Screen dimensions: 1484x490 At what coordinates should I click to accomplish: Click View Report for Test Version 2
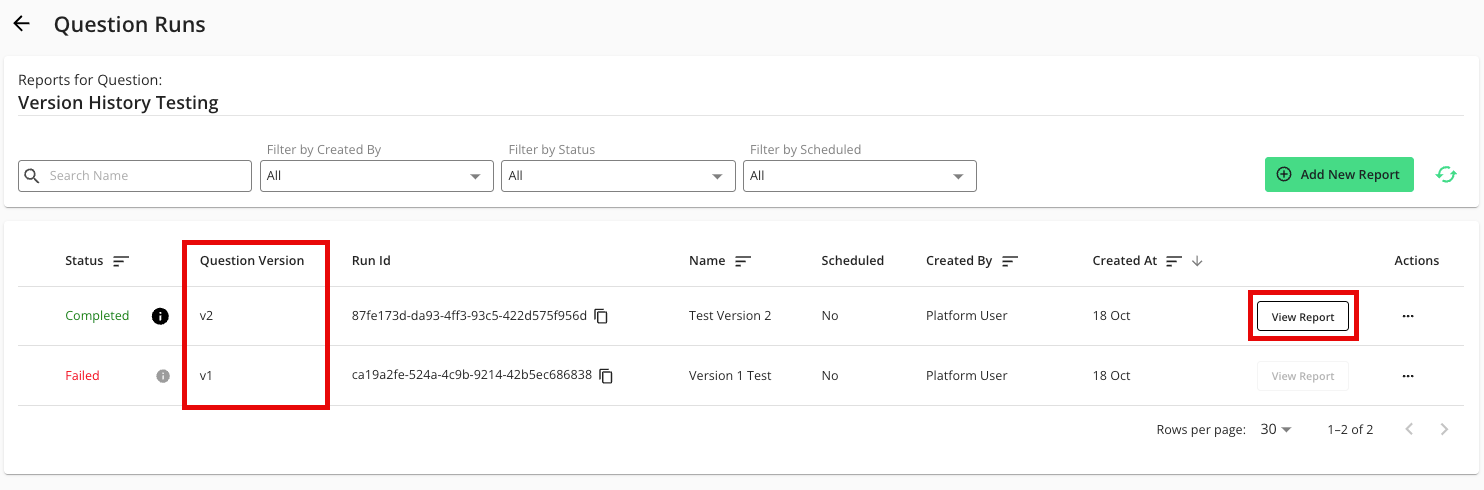1302,317
